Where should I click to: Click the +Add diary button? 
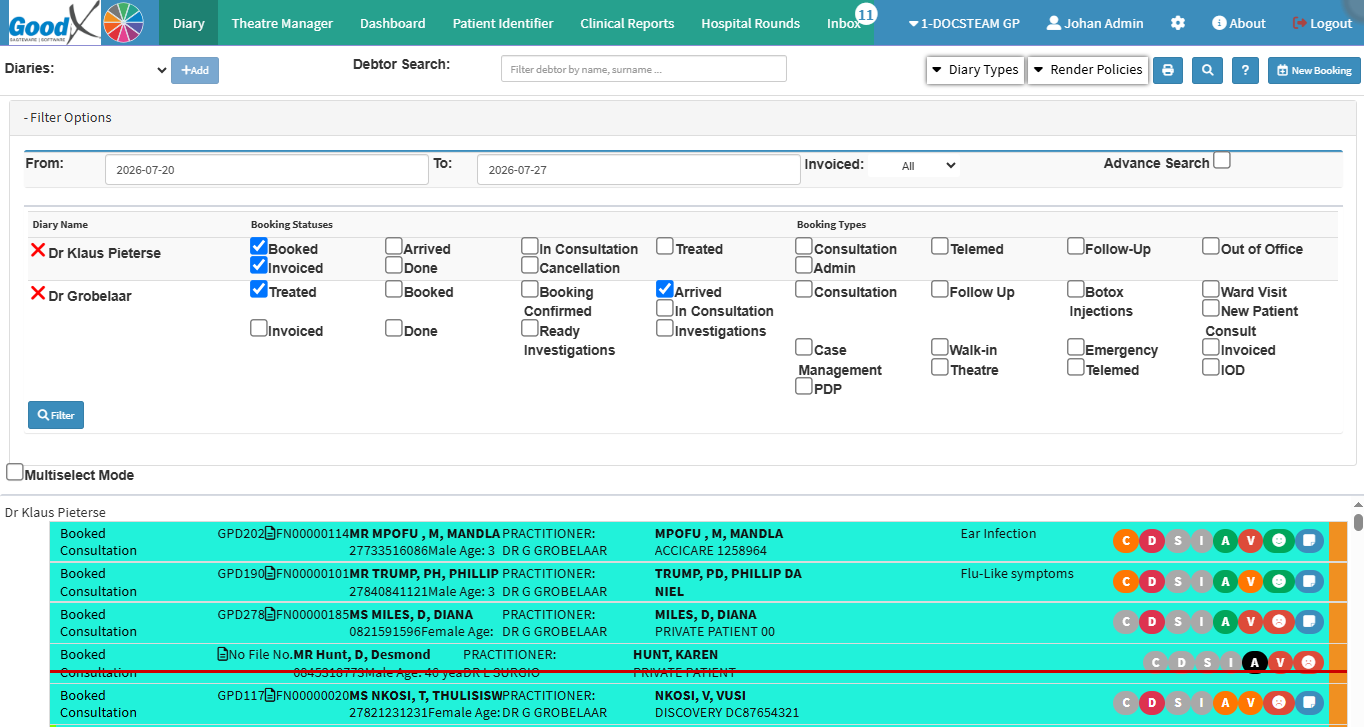[195, 70]
